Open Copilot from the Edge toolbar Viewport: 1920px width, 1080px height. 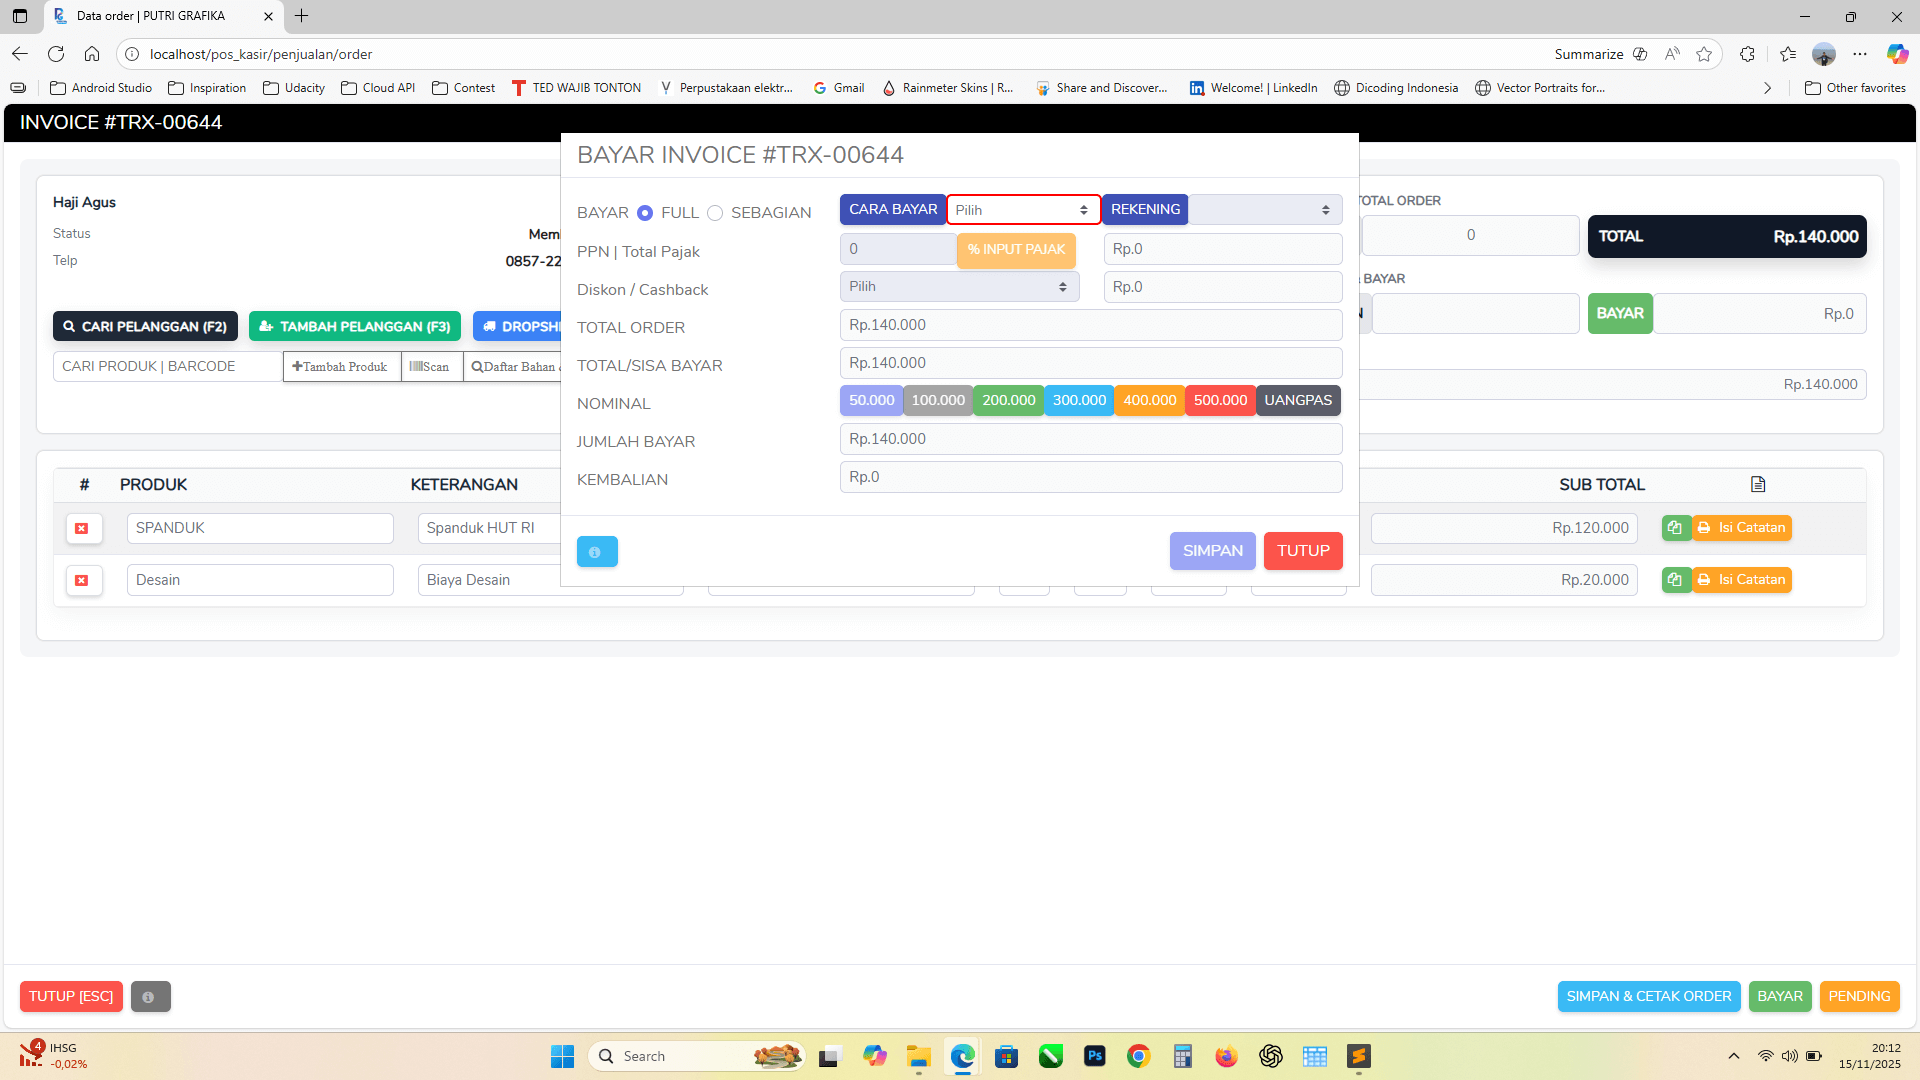click(x=1896, y=54)
